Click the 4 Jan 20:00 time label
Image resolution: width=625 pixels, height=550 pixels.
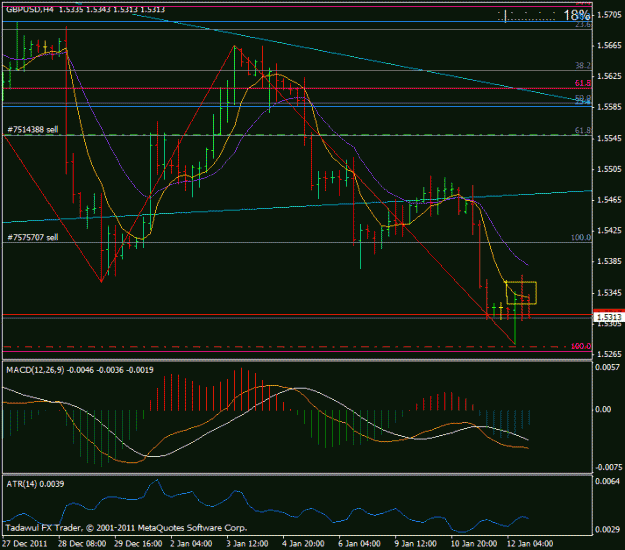click(x=303, y=544)
